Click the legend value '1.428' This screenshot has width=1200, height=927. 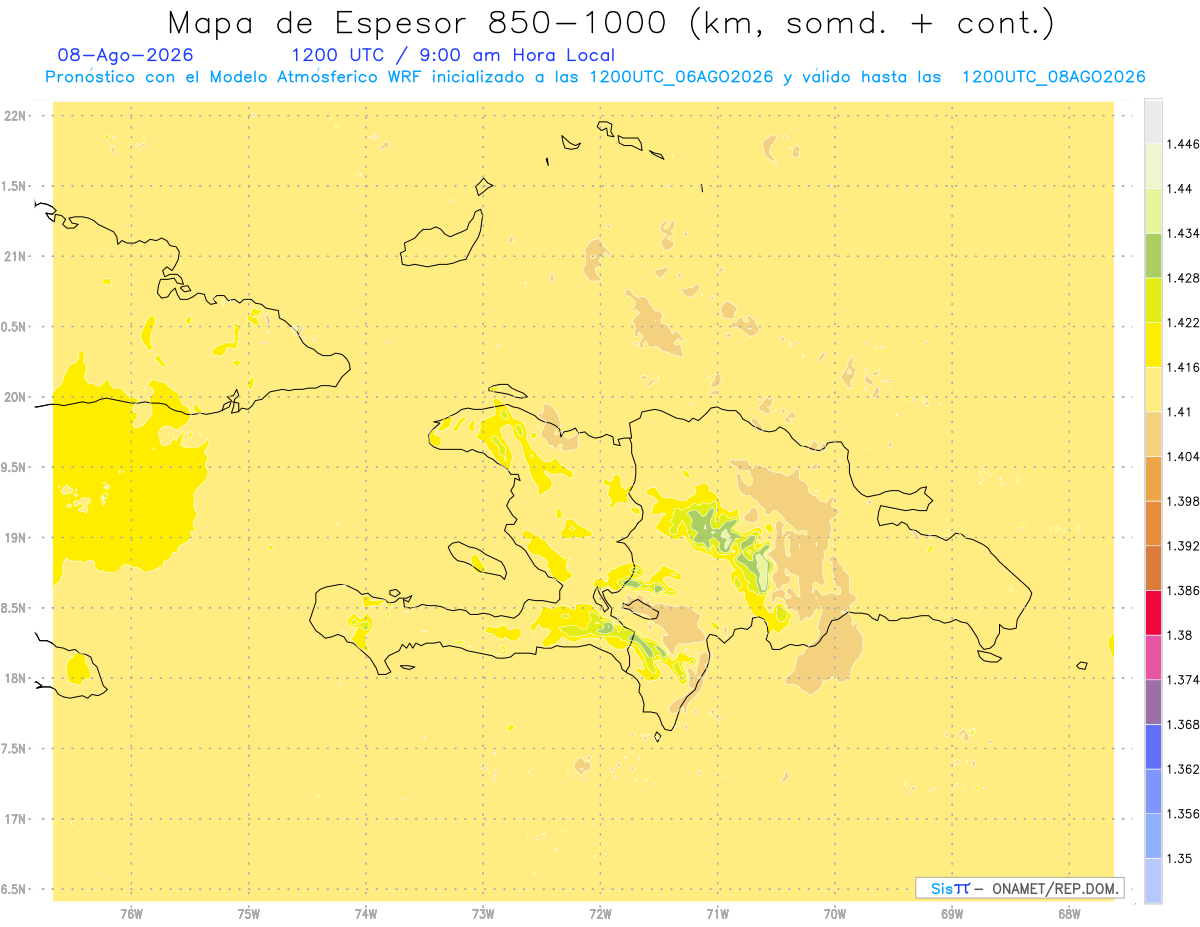(1183, 278)
